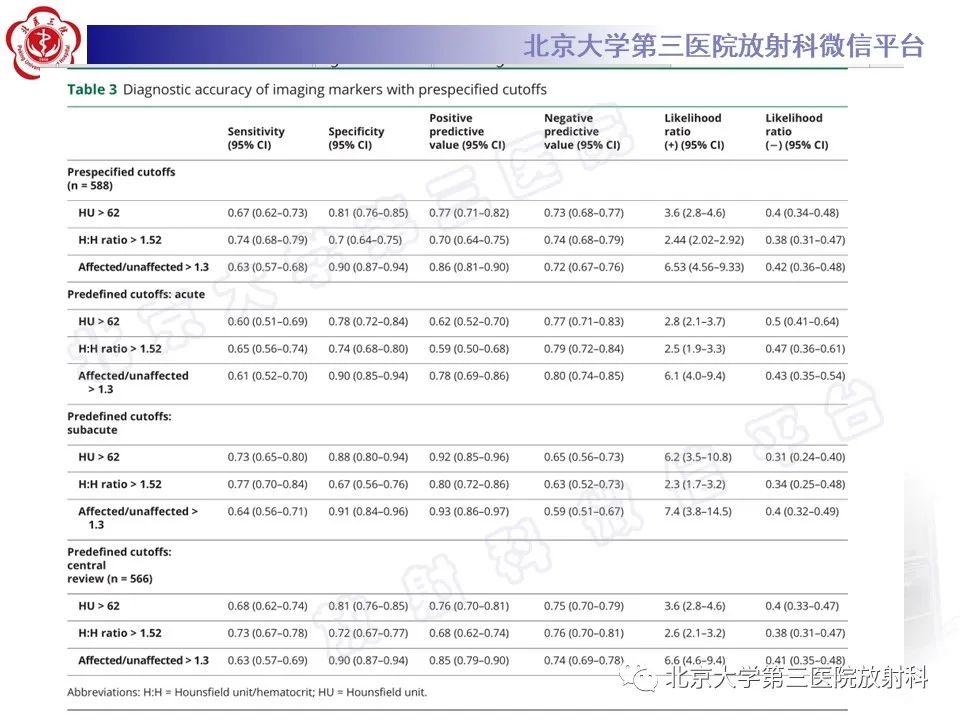This screenshot has height=720, width=960.
Task: Click the central review value '0.75 (0.70–0.79)'
Action: 584,606
